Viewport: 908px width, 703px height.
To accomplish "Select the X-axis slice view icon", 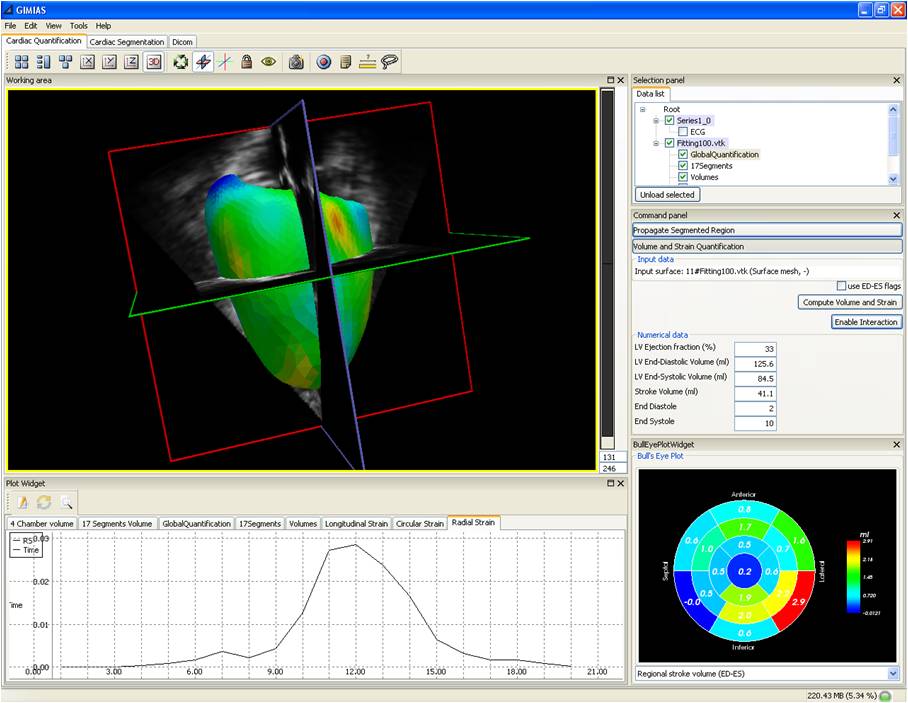I will point(88,62).
